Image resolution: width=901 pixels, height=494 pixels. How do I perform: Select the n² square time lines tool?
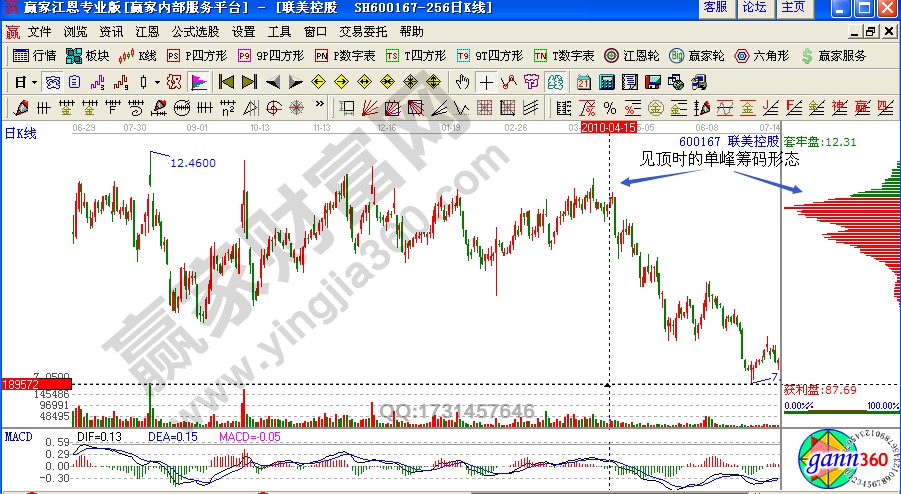[228, 107]
